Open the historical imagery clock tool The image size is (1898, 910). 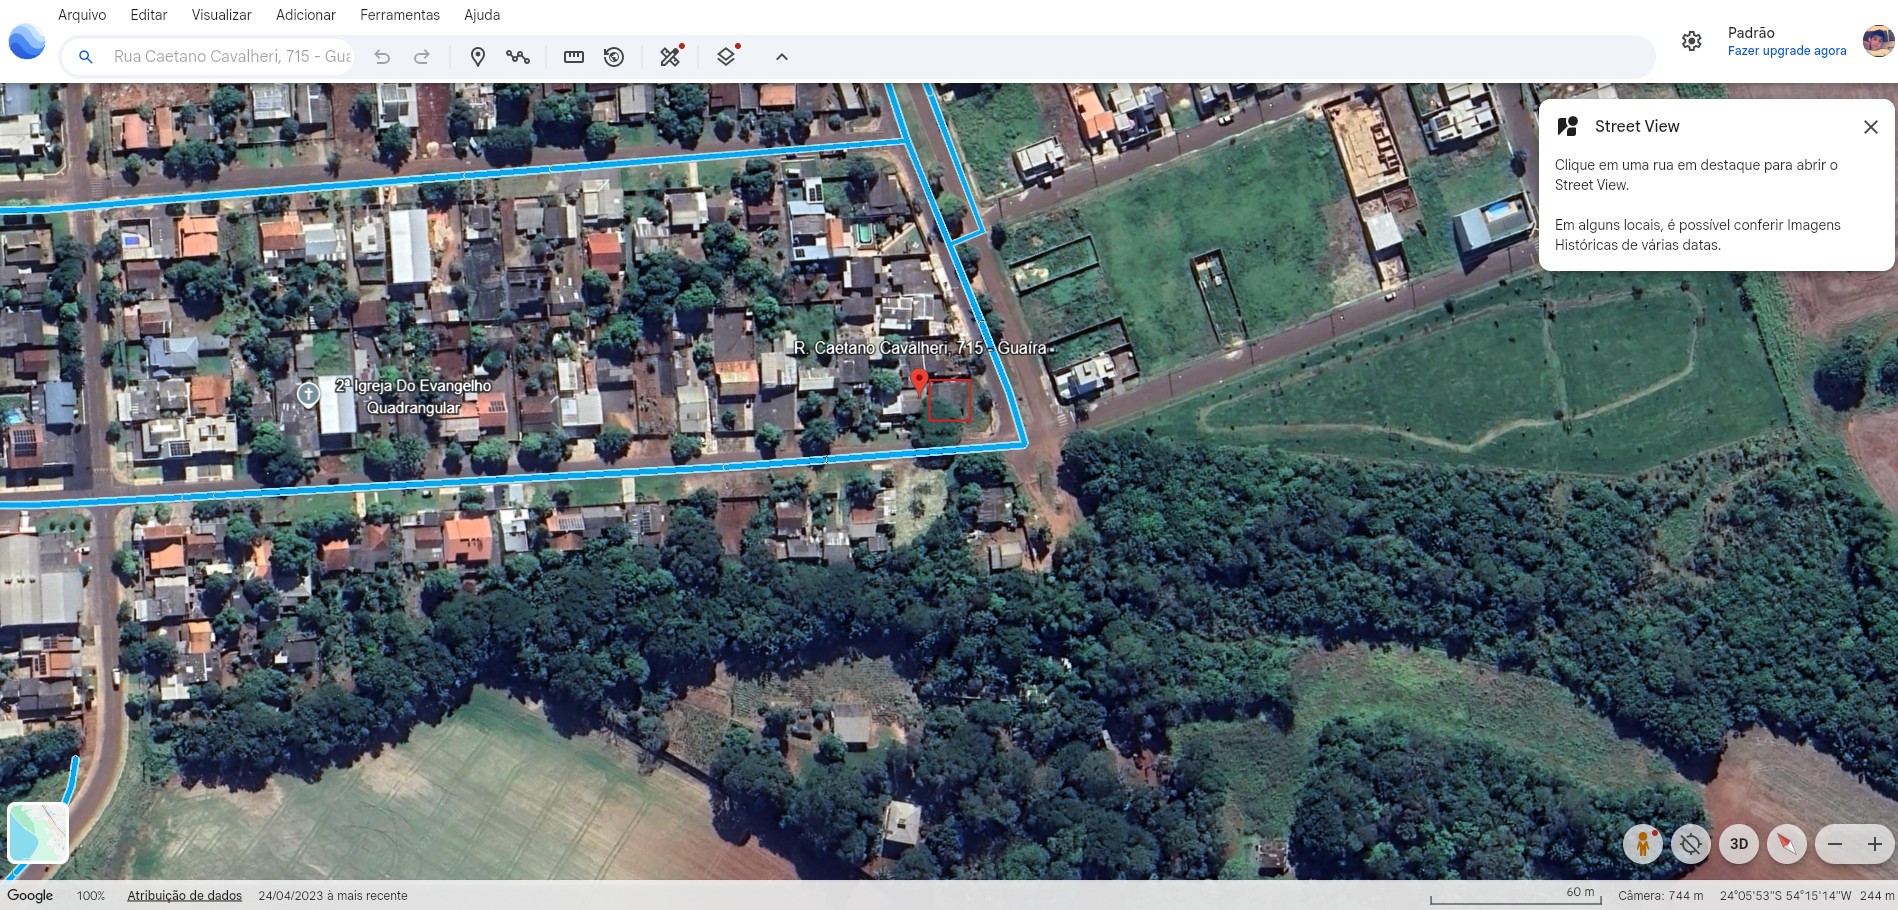click(x=614, y=57)
